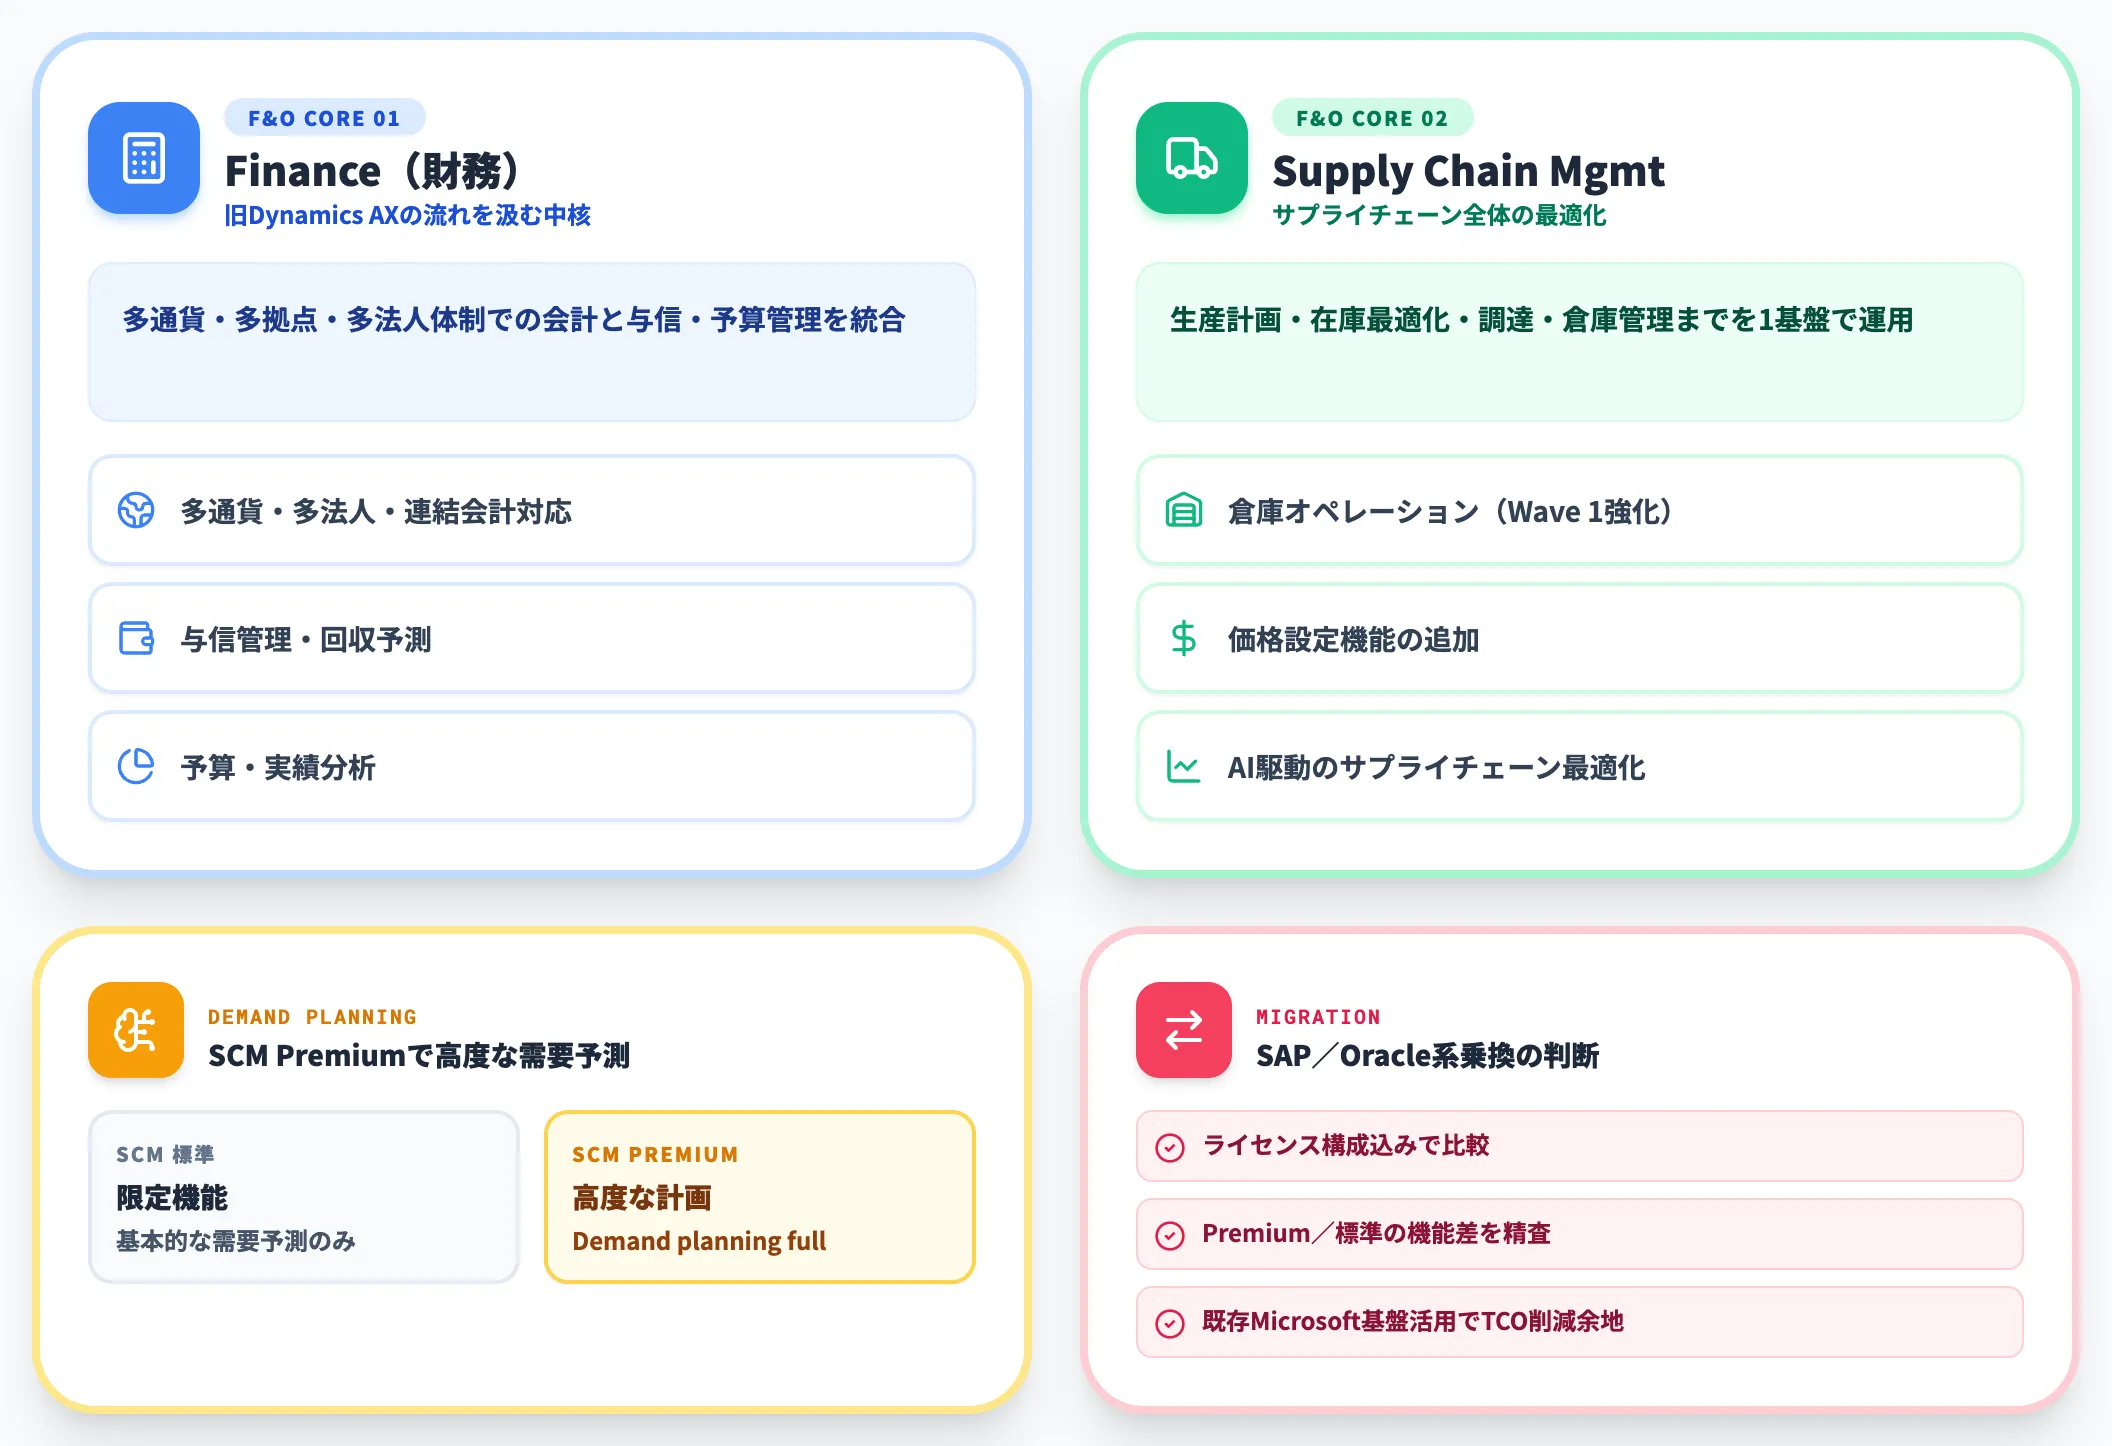
Task: Select the AI駆動のサプライチェーン最適化 item text
Action: click(x=1437, y=767)
